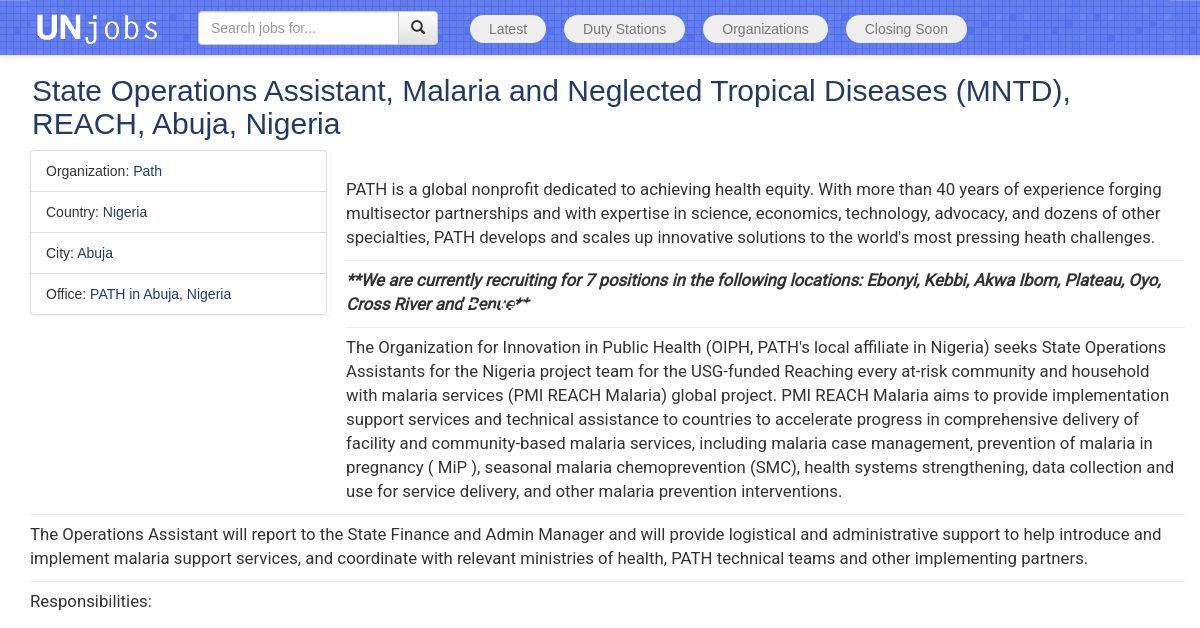
Task: Click the UNjobs logo
Action: pos(97,28)
